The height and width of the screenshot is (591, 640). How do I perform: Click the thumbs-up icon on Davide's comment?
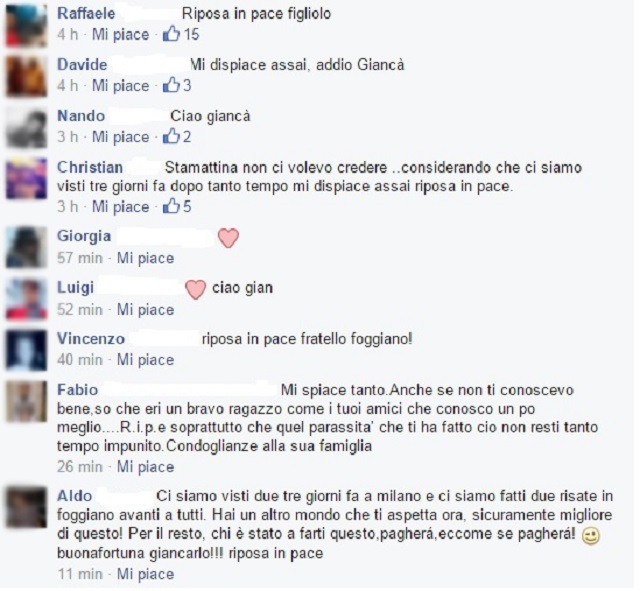click(x=171, y=85)
